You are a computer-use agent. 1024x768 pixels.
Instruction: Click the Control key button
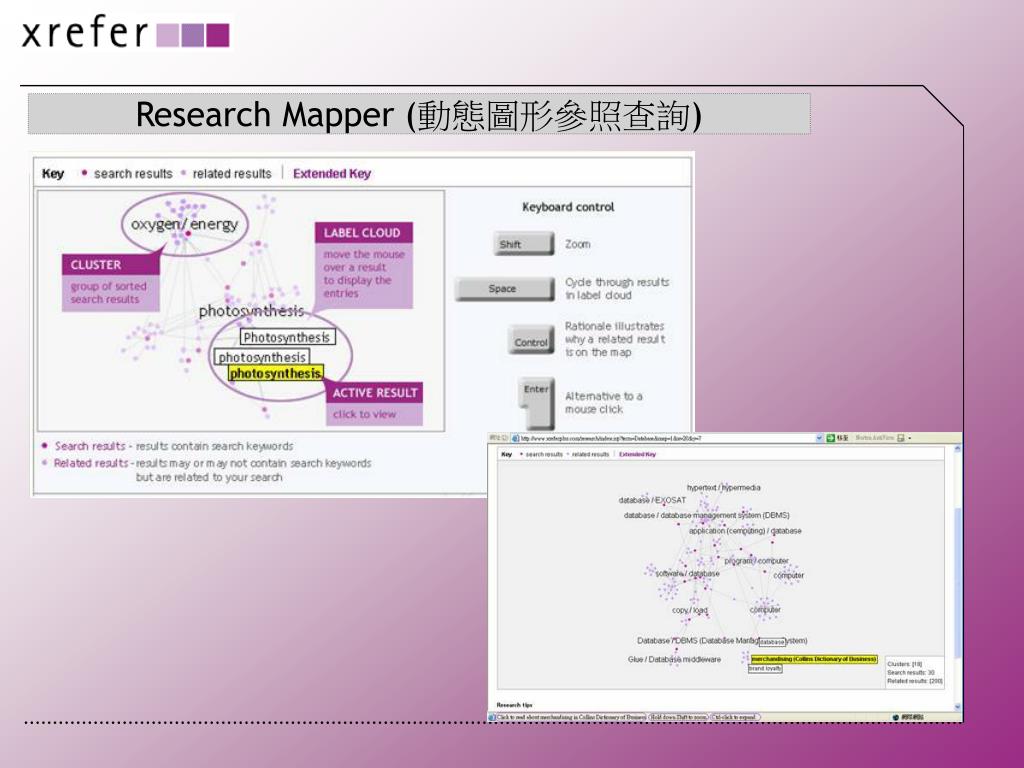531,341
